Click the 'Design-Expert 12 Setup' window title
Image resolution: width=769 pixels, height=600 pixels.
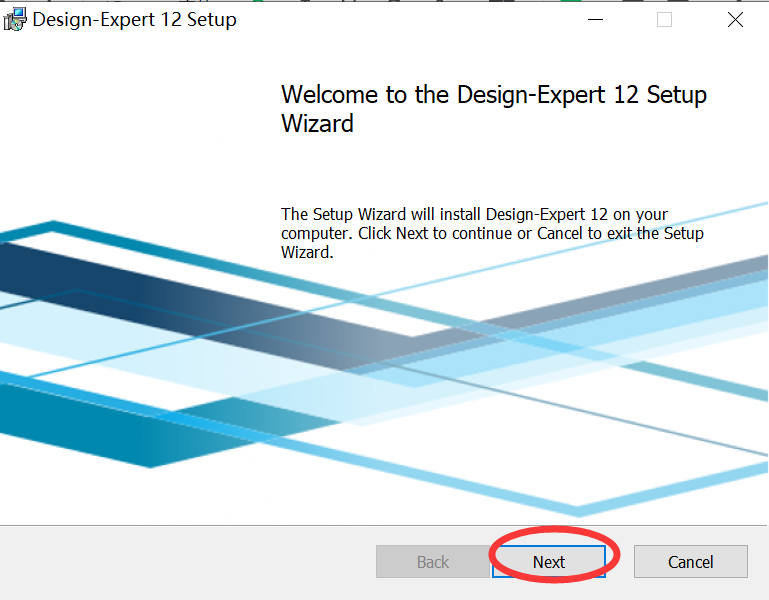click(134, 20)
